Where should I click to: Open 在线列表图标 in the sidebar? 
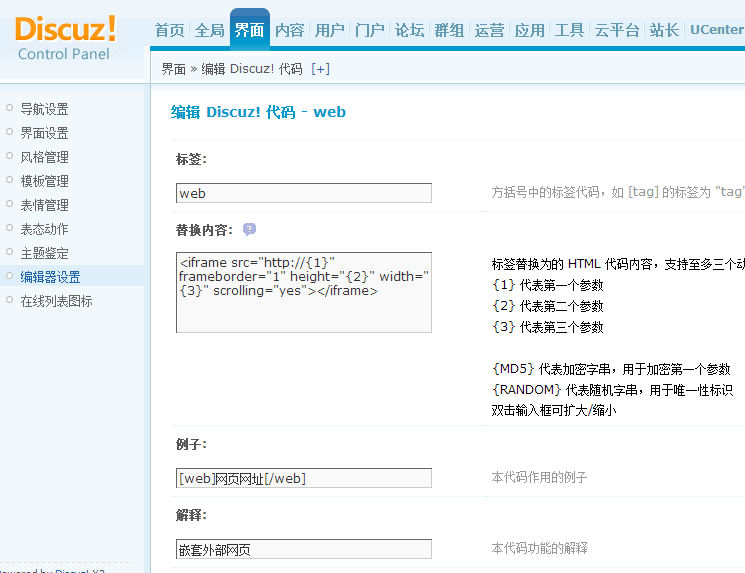coord(56,301)
